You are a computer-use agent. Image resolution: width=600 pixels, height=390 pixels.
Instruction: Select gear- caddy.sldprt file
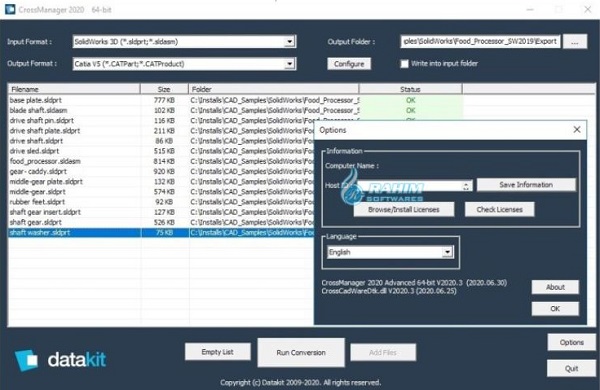pyautogui.click(x=38, y=171)
